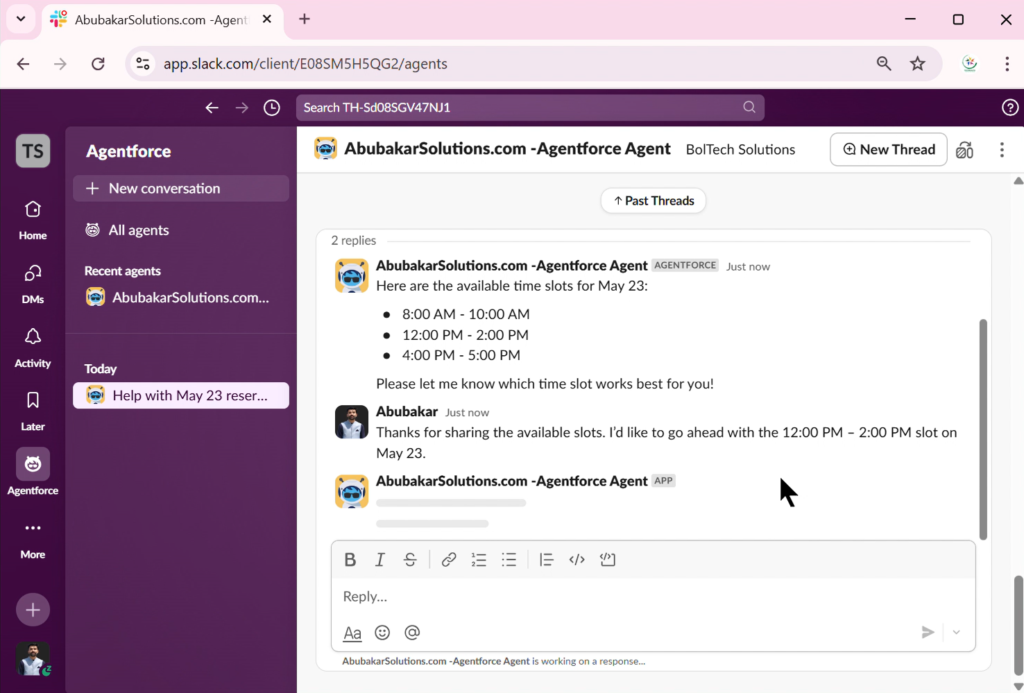Mention someone with the @ icon
The height and width of the screenshot is (693, 1024).
point(412,632)
